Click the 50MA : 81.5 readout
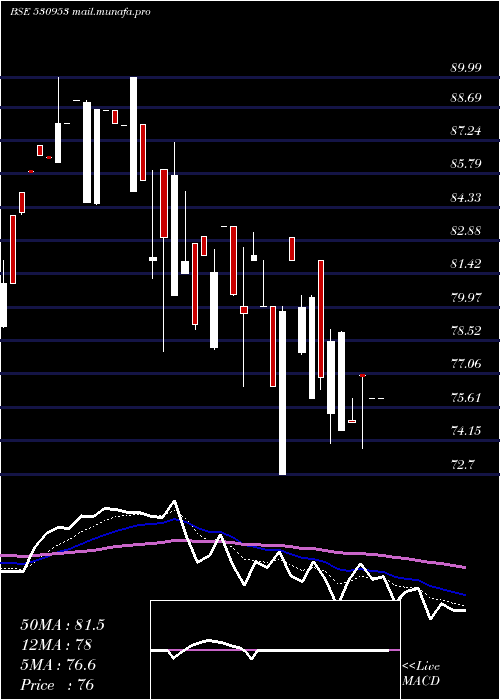This screenshot has width=500, height=700. pos(62,625)
